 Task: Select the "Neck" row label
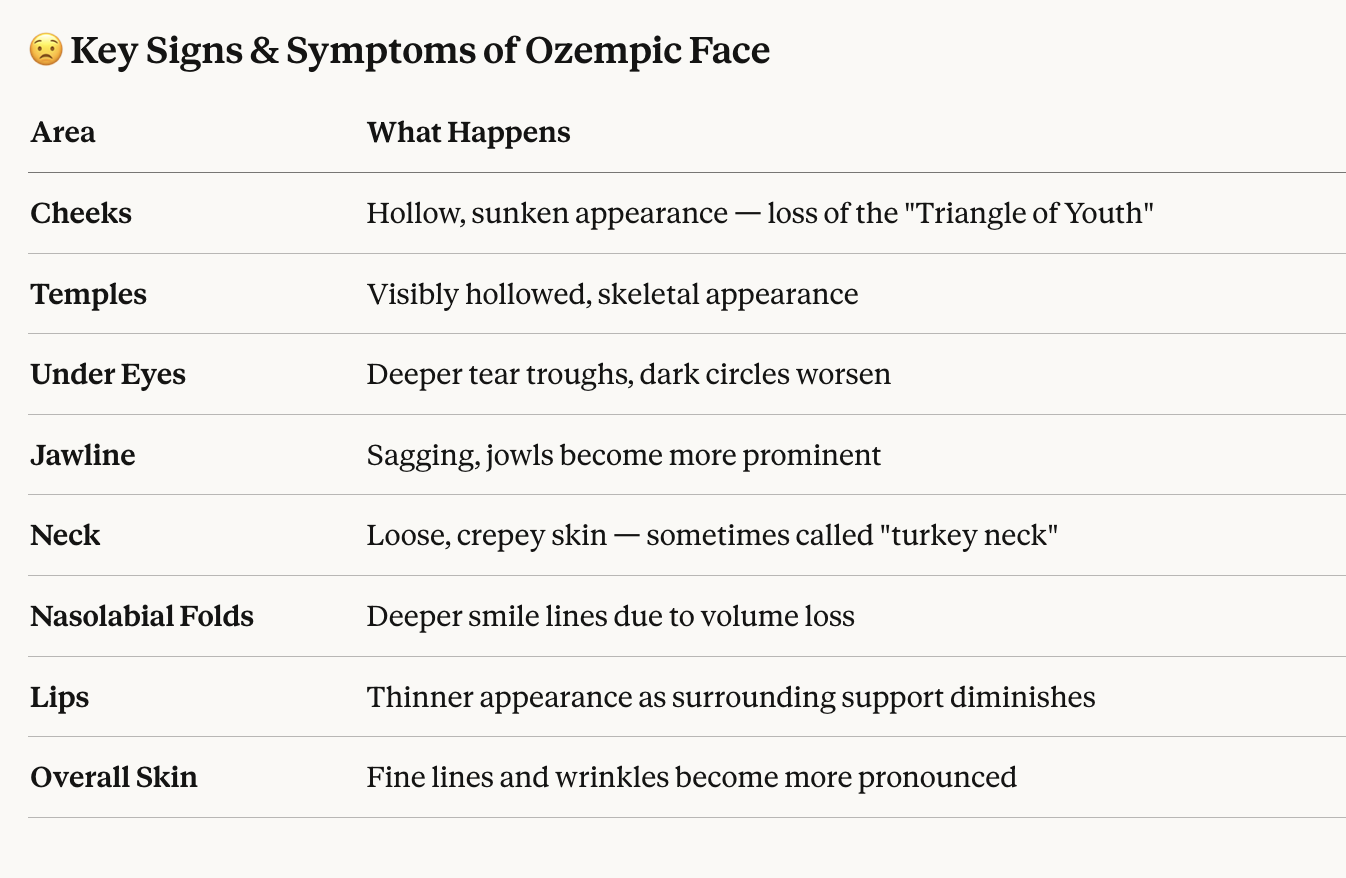pyautogui.click(x=65, y=535)
